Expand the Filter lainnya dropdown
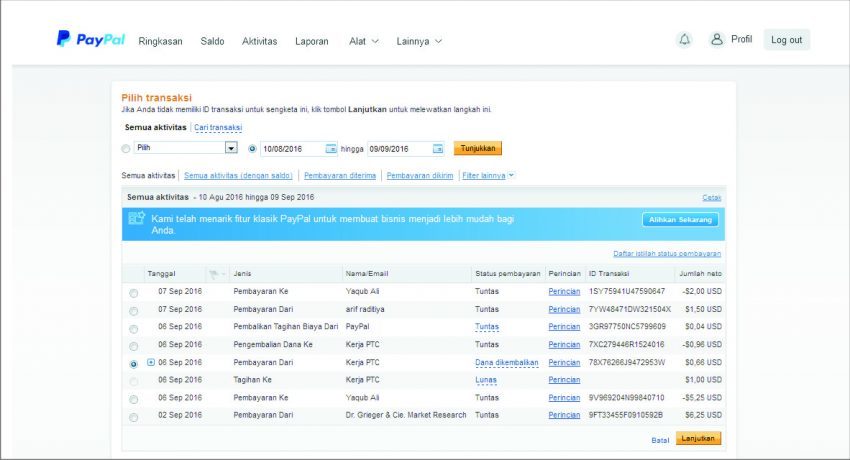This screenshot has height=460, width=850. click(488, 176)
